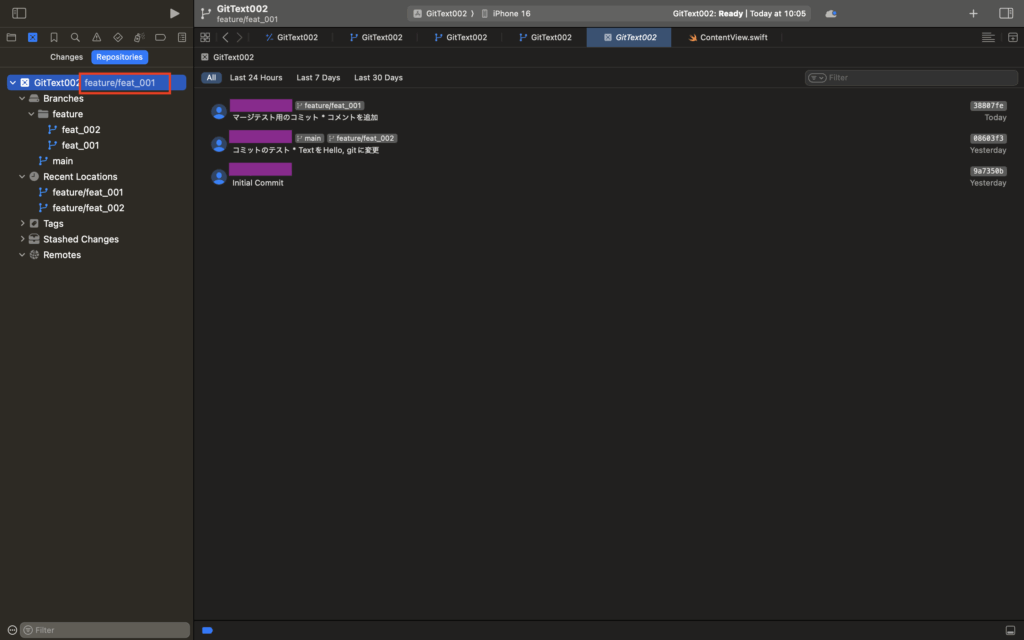1024x640 pixels.
Task: Open the related items grid icon
Action: pyautogui.click(x=205, y=37)
